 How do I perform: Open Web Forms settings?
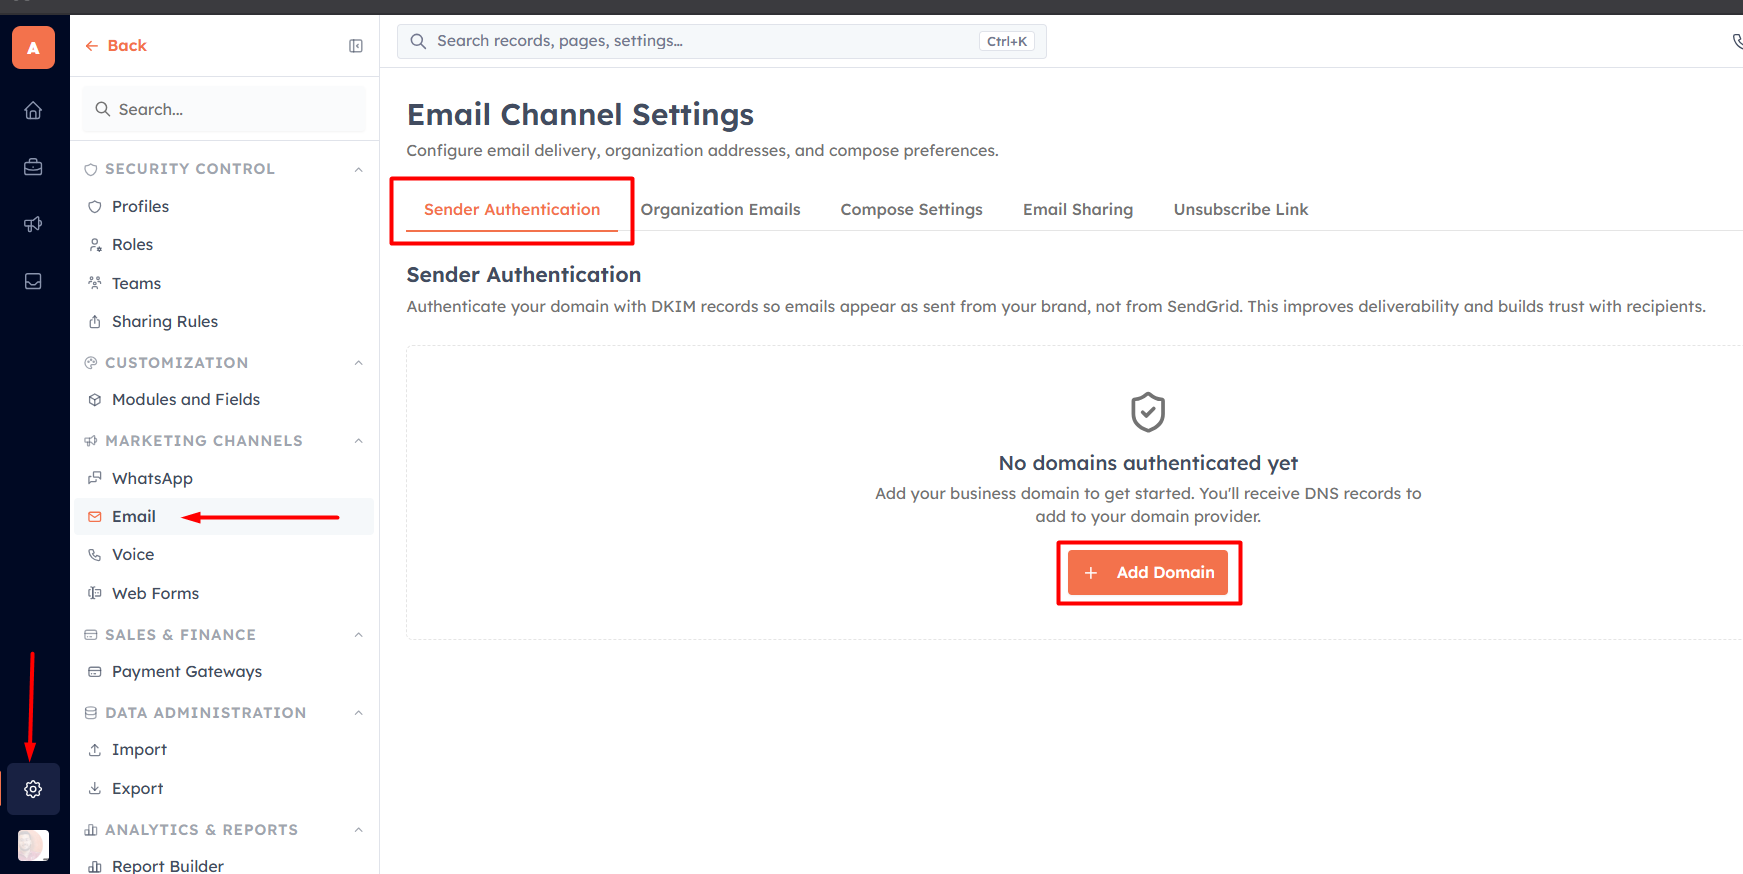[224, 593]
